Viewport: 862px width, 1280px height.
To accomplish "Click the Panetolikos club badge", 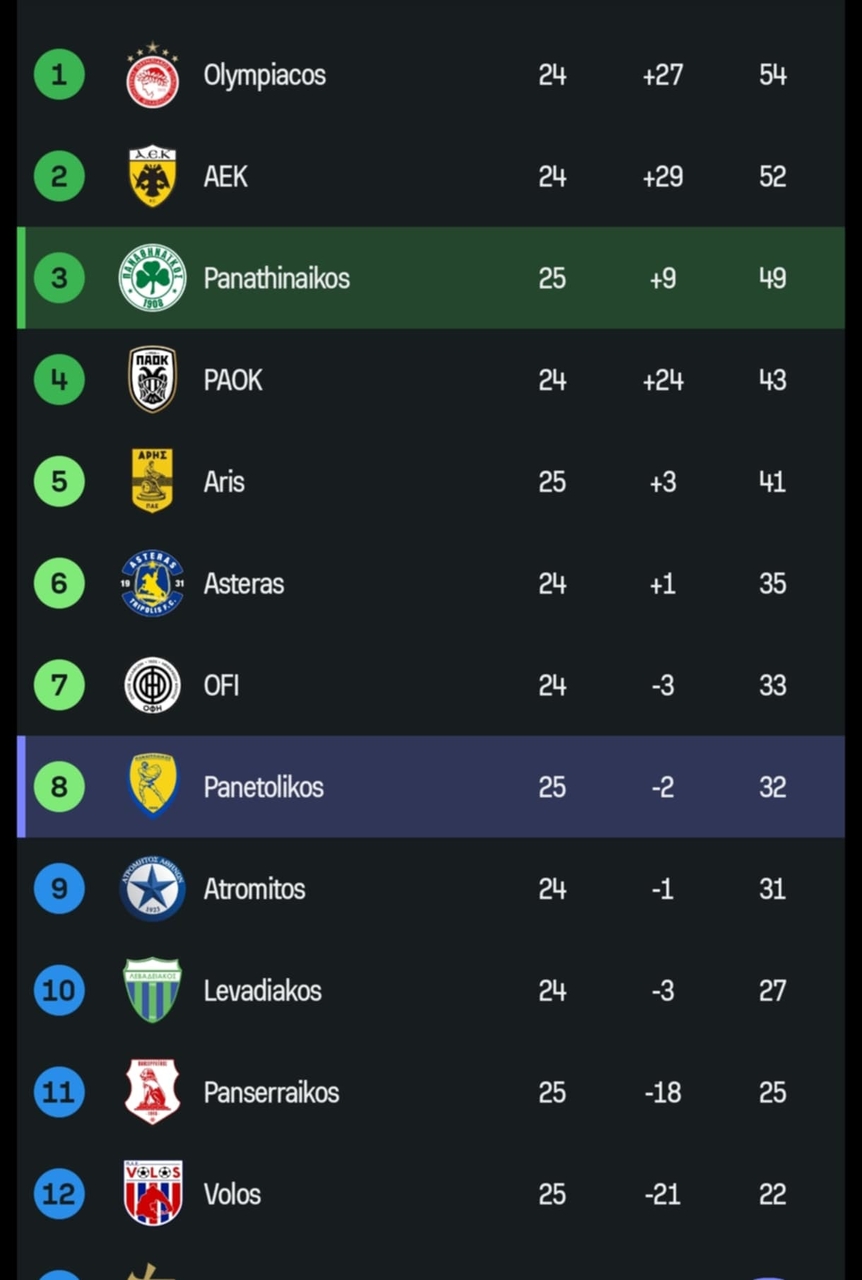I will click(151, 786).
